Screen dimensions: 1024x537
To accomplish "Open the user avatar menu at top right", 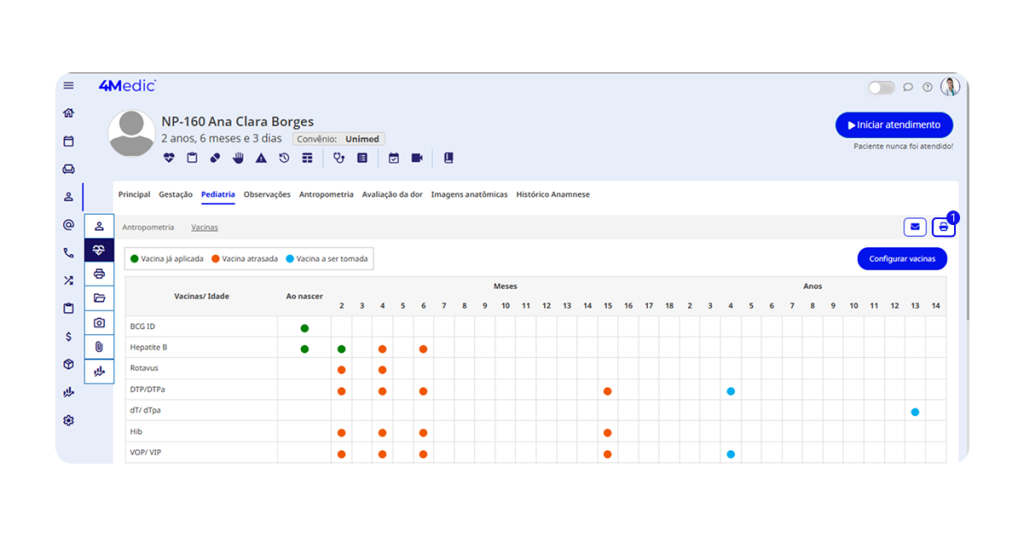I will pos(950,87).
